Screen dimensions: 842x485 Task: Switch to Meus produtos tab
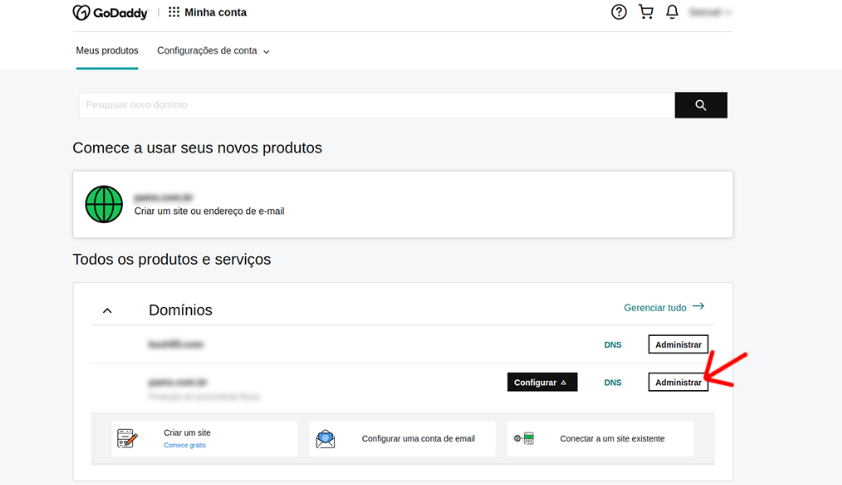(107, 51)
